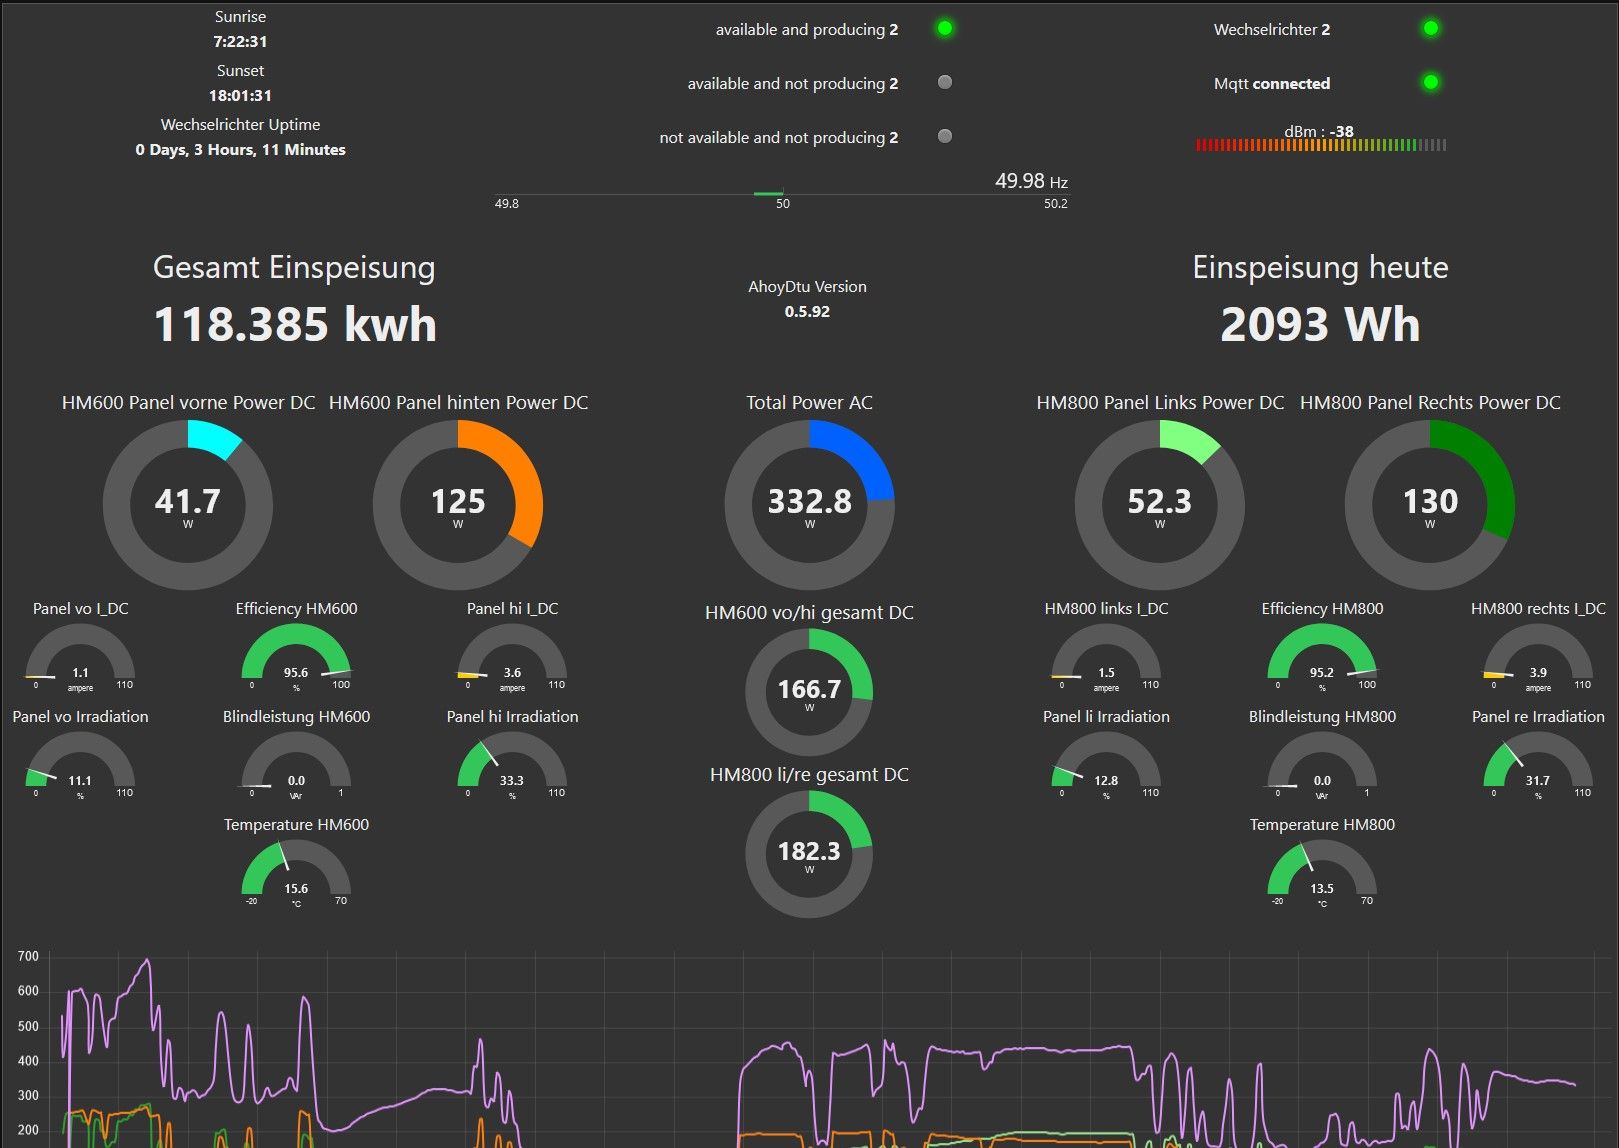
Task: Click the 700 label on the chart axis
Action: (x=28, y=956)
